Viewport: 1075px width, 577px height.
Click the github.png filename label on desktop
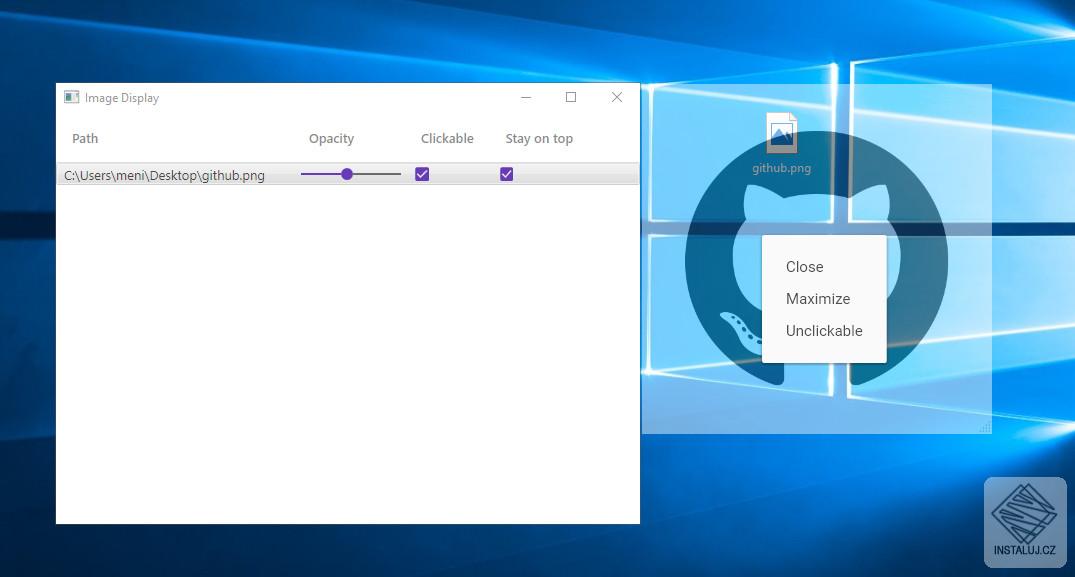pos(781,167)
